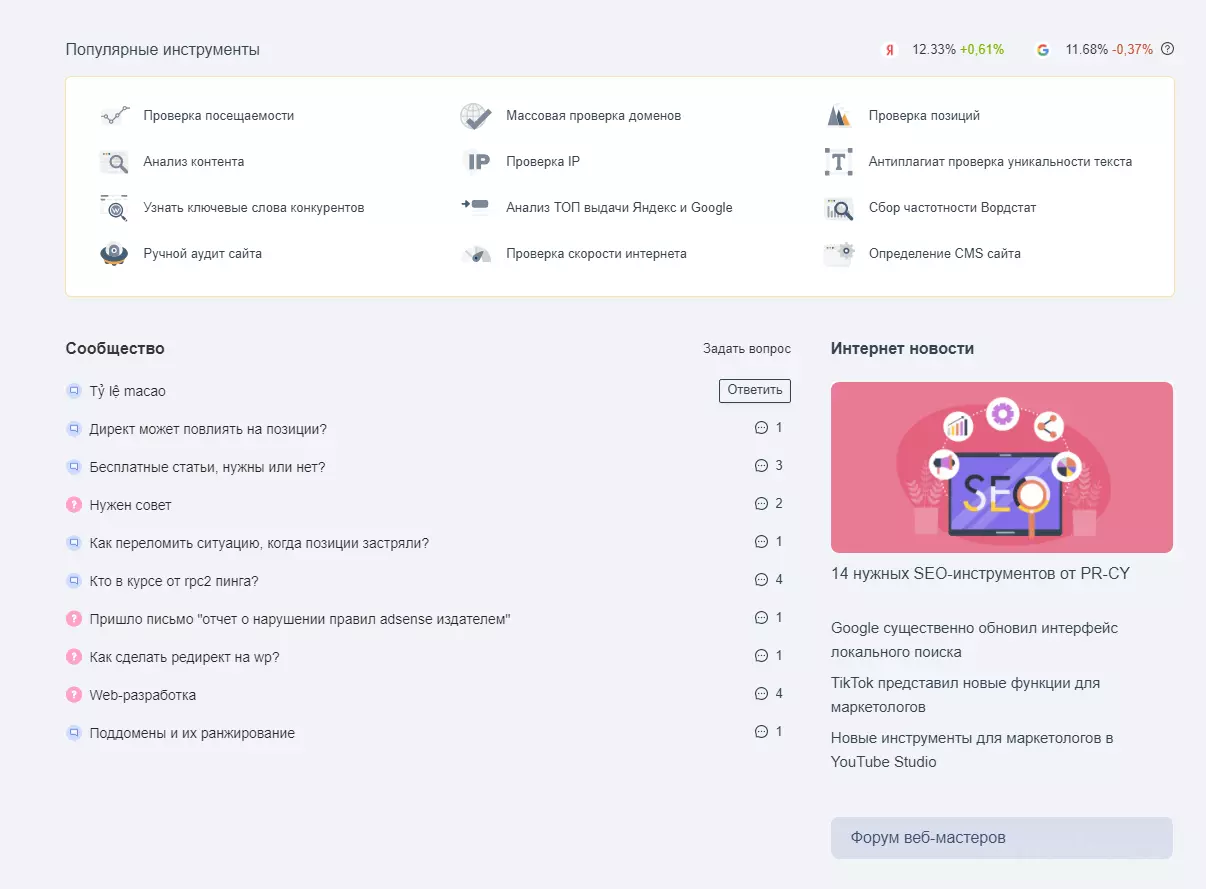Click the SEO news illustration thumbnail
The height and width of the screenshot is (889, 1206).
[1002, 467]
